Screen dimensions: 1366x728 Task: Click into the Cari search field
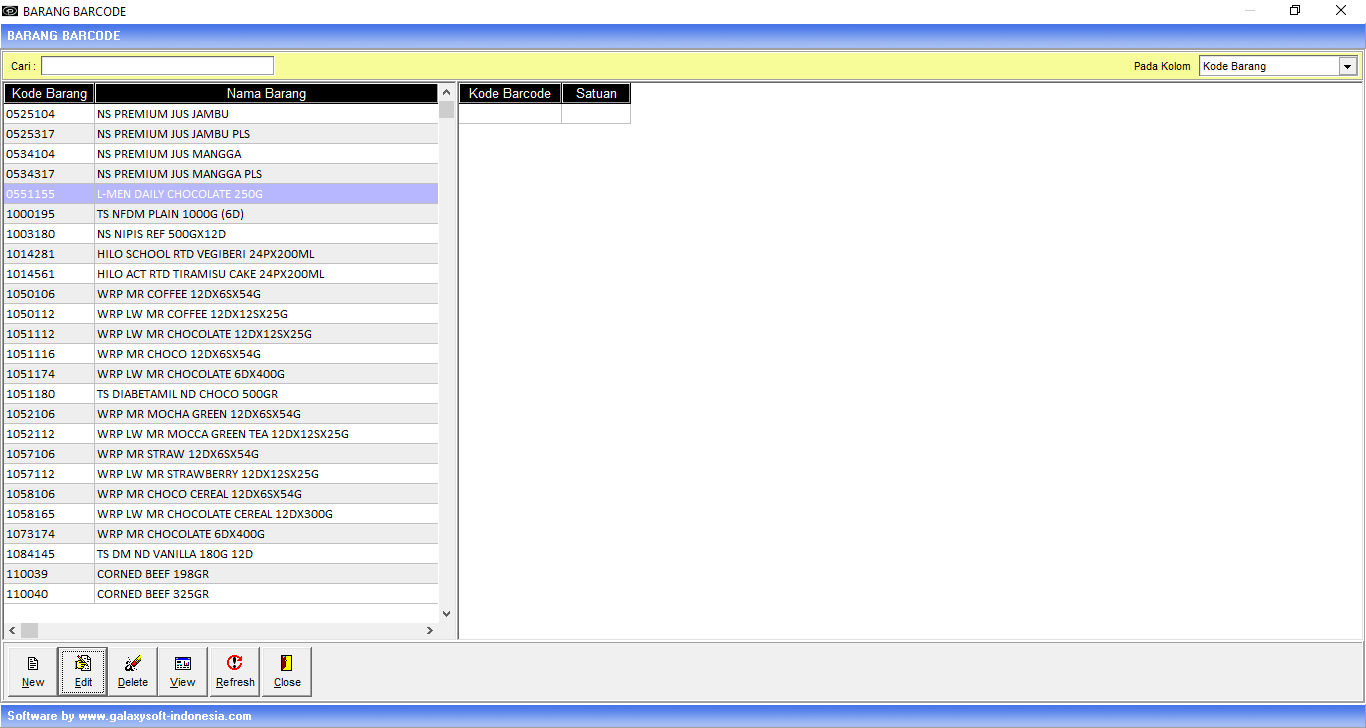(x=157, y=66)
